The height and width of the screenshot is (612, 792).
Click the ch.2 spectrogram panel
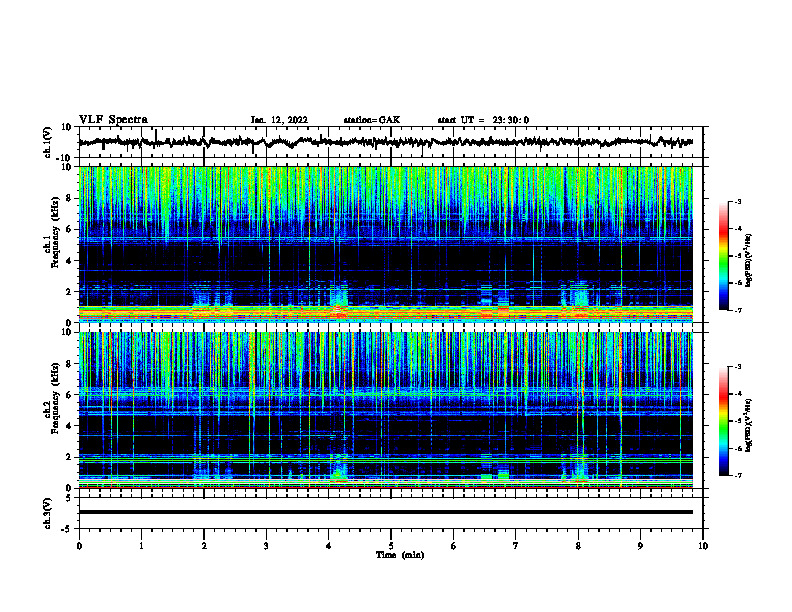(x=386, y=410)
